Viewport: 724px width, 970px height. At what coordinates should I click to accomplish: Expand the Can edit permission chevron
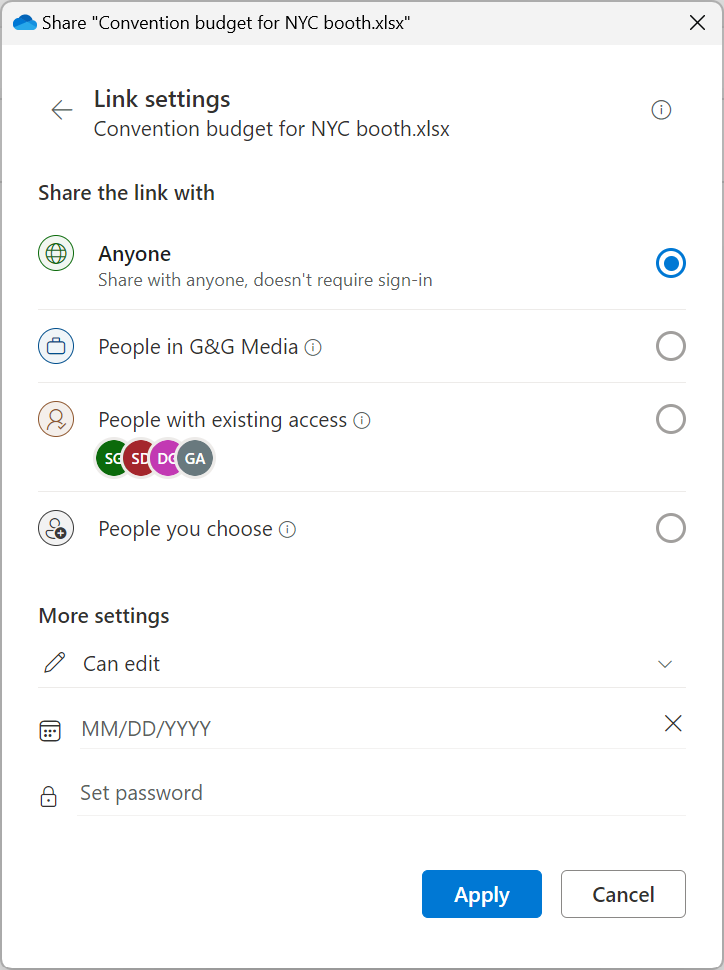665,664
